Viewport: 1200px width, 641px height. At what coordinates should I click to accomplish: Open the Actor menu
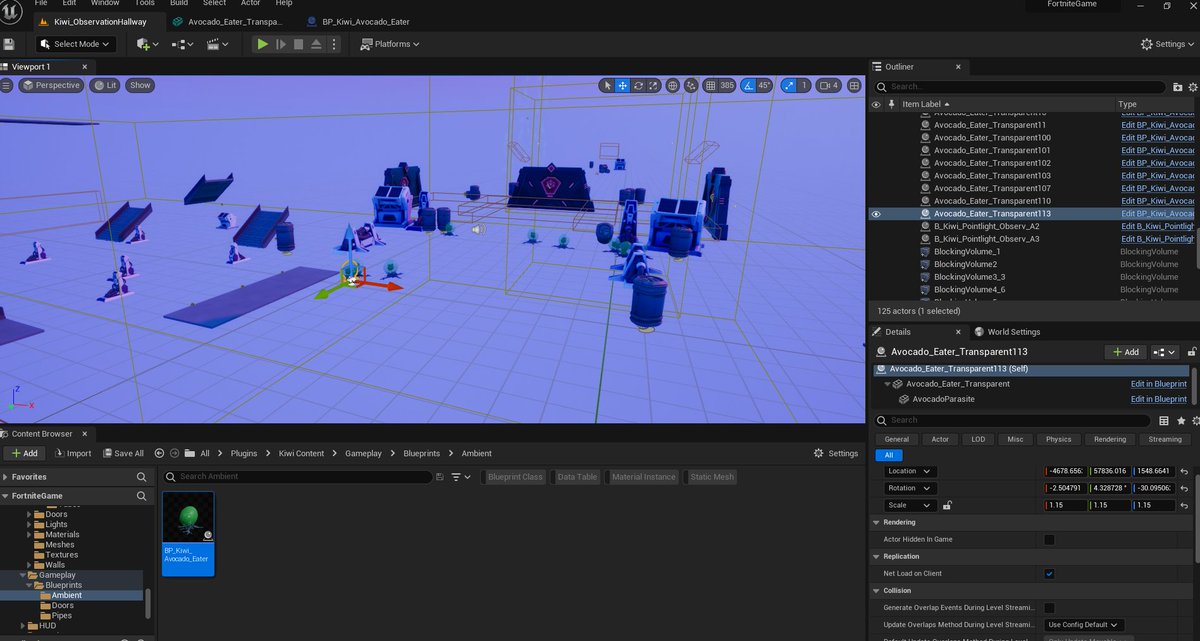coord(250,3)
